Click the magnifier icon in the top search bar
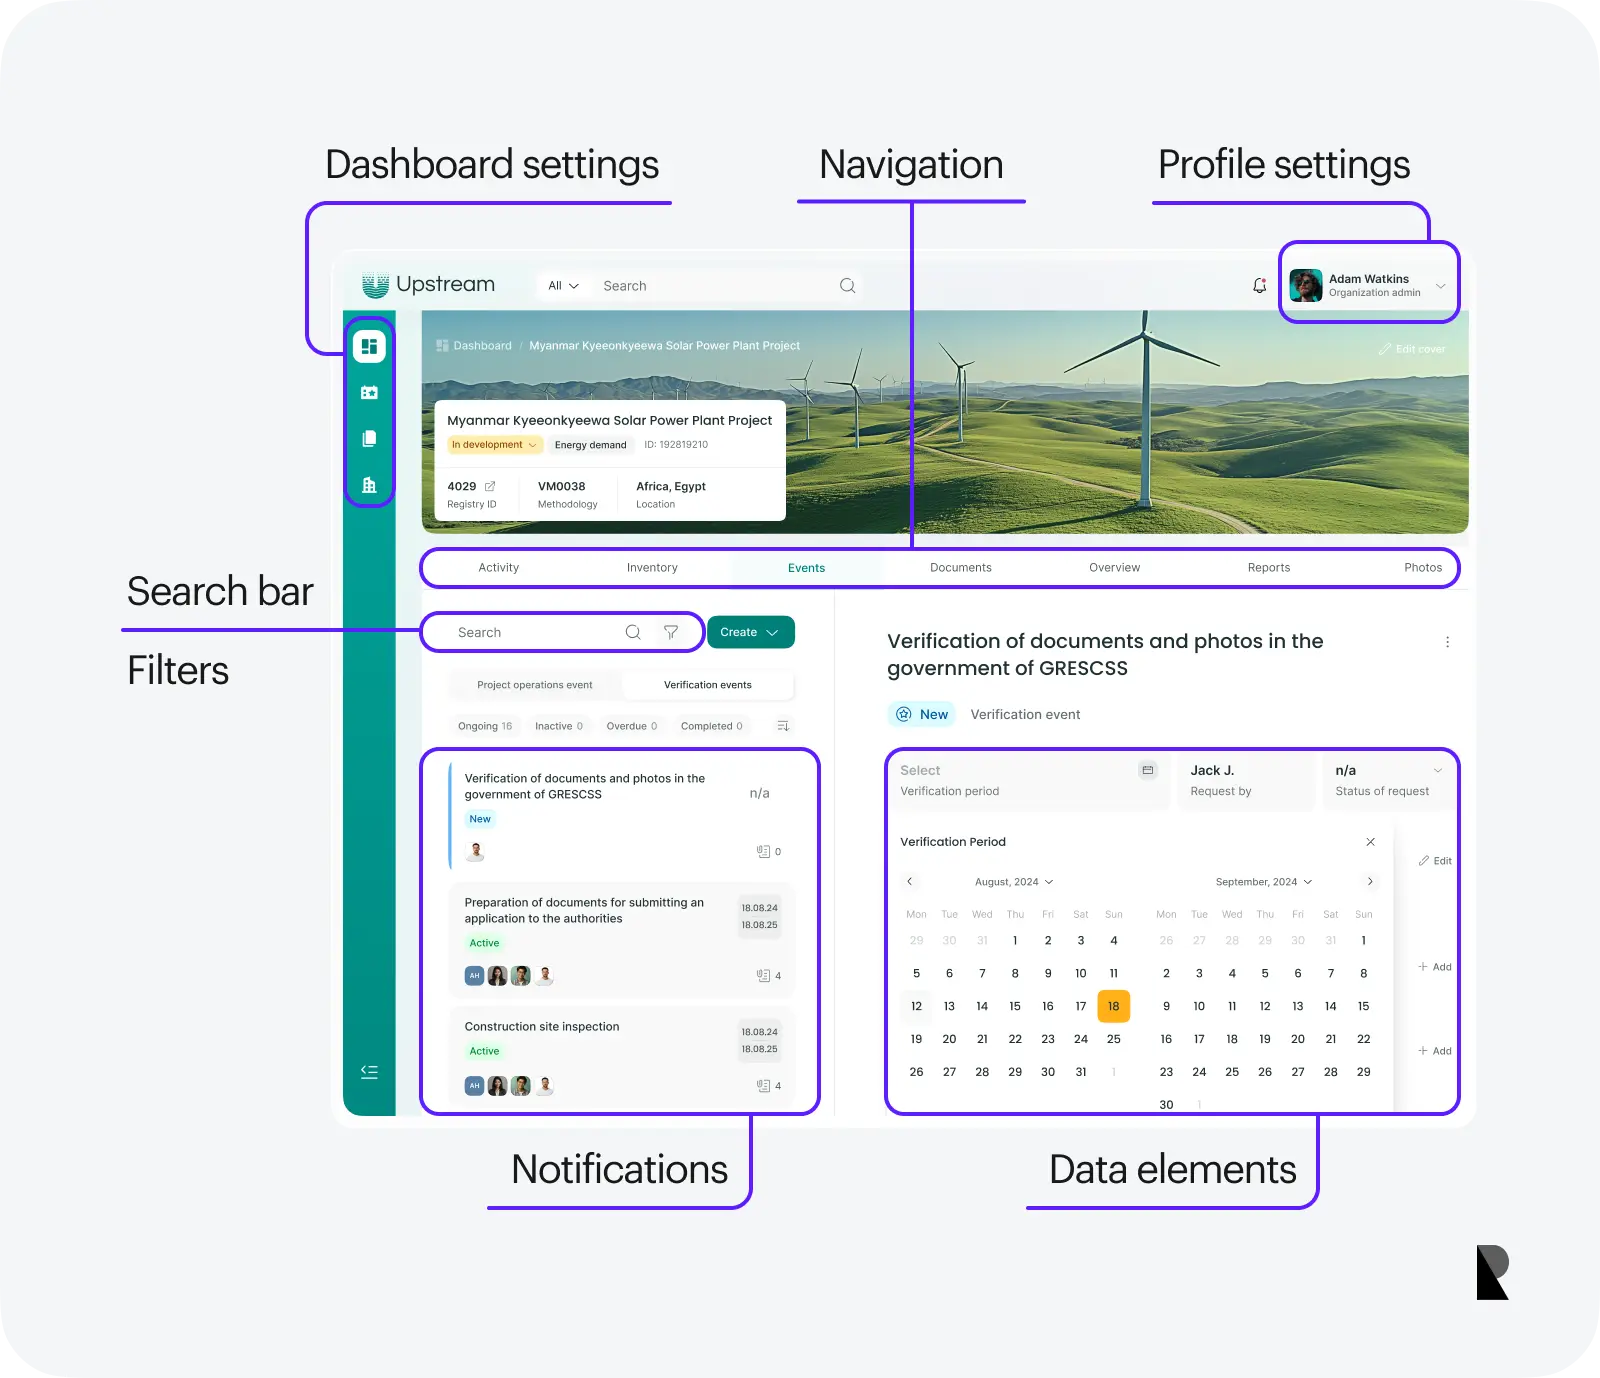Screen dimensions: 1600x1378 [848, 286]
